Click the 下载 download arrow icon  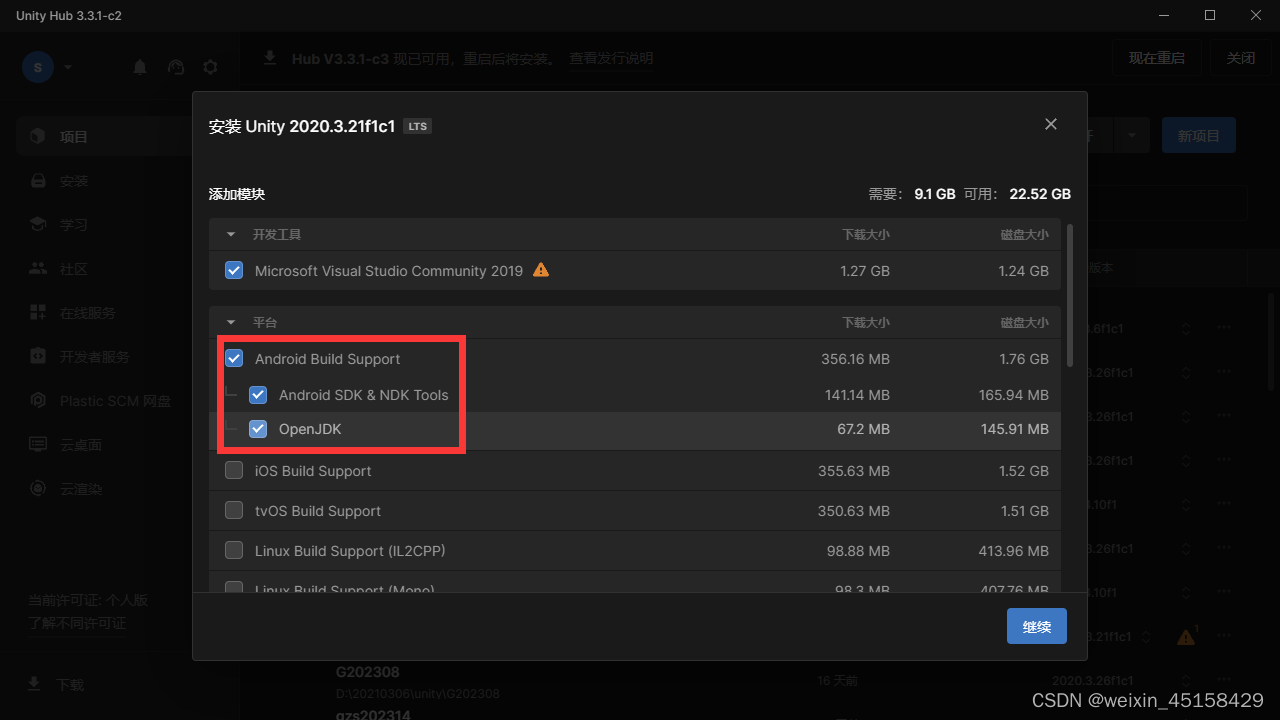[34, 684]
